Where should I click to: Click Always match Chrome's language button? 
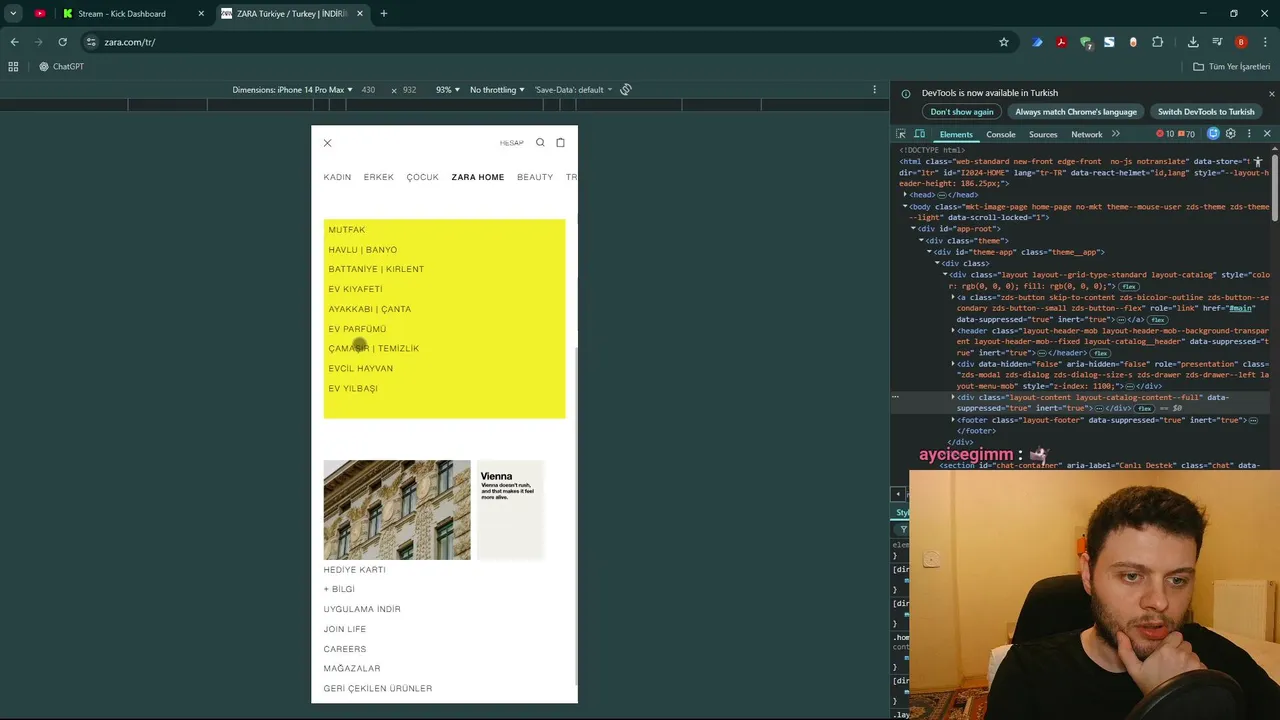[x=1076, y=112]
